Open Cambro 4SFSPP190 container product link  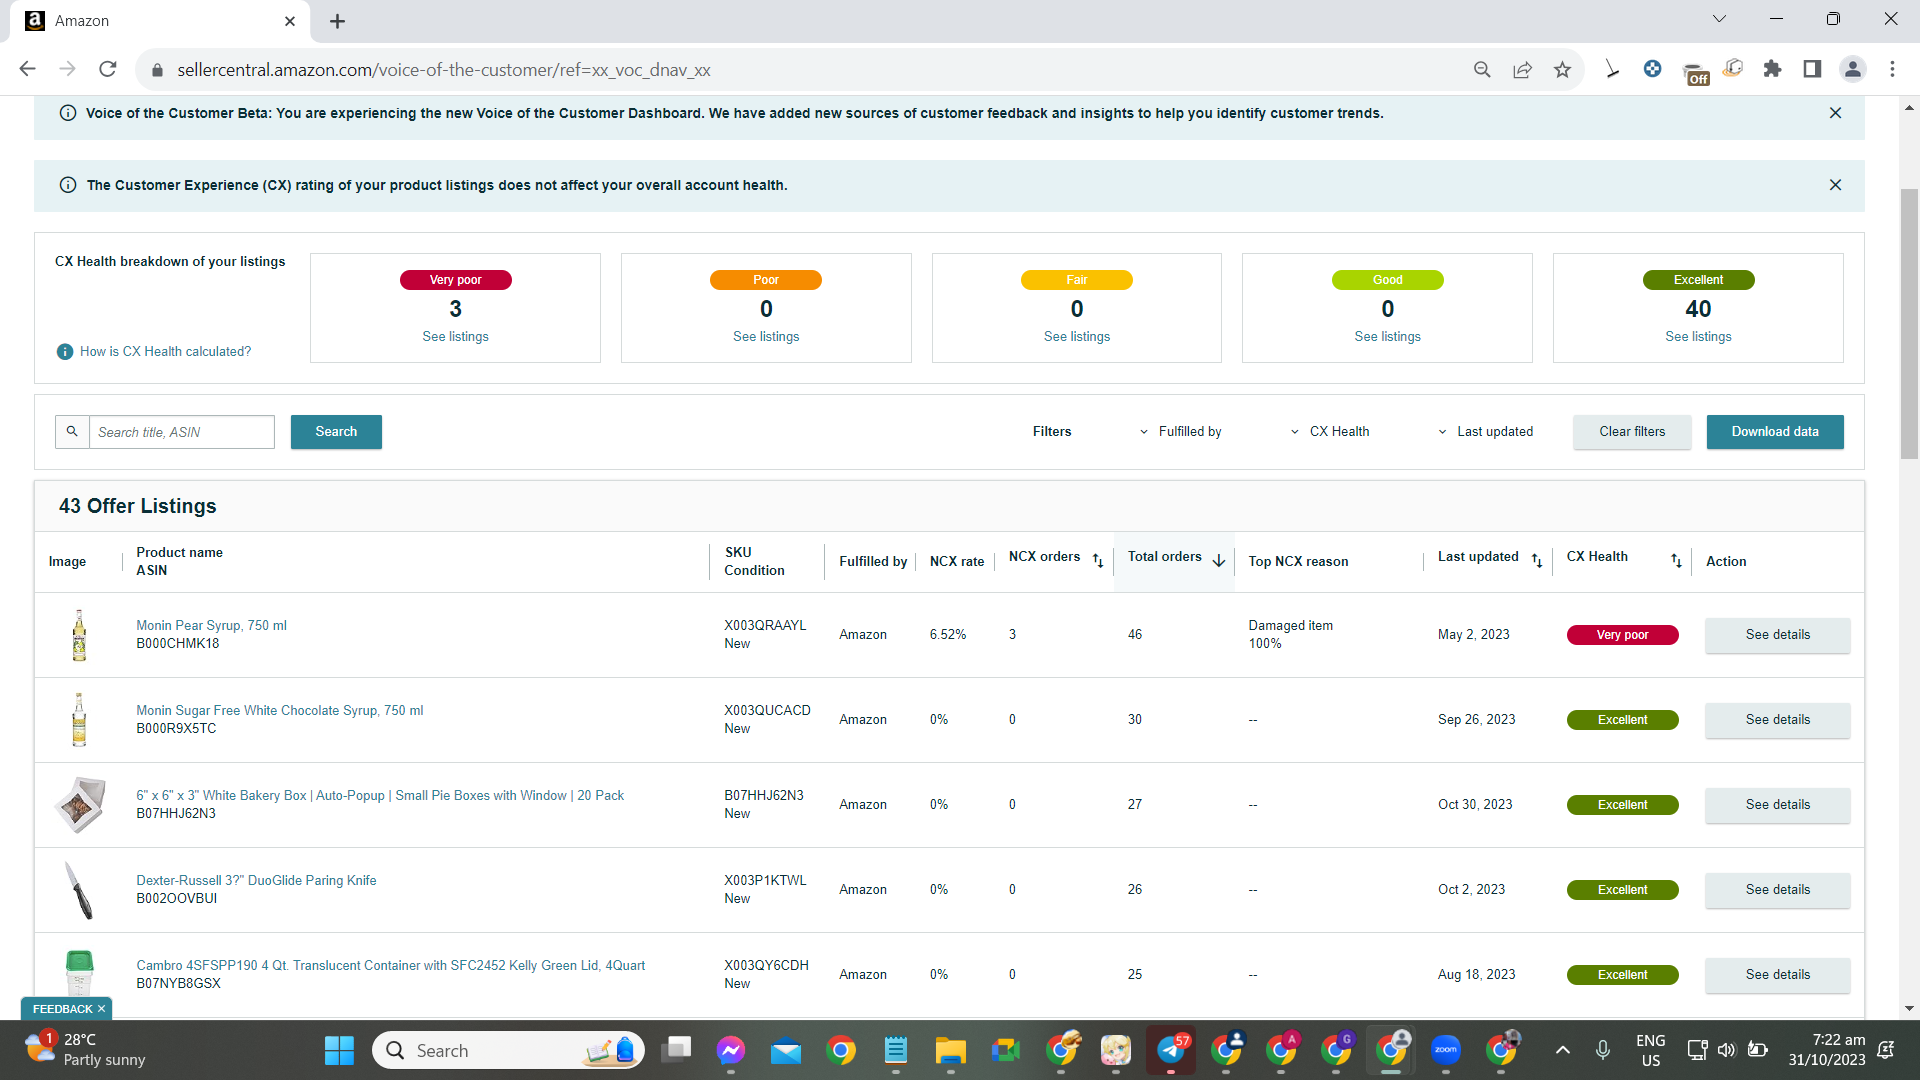(390, 966)
